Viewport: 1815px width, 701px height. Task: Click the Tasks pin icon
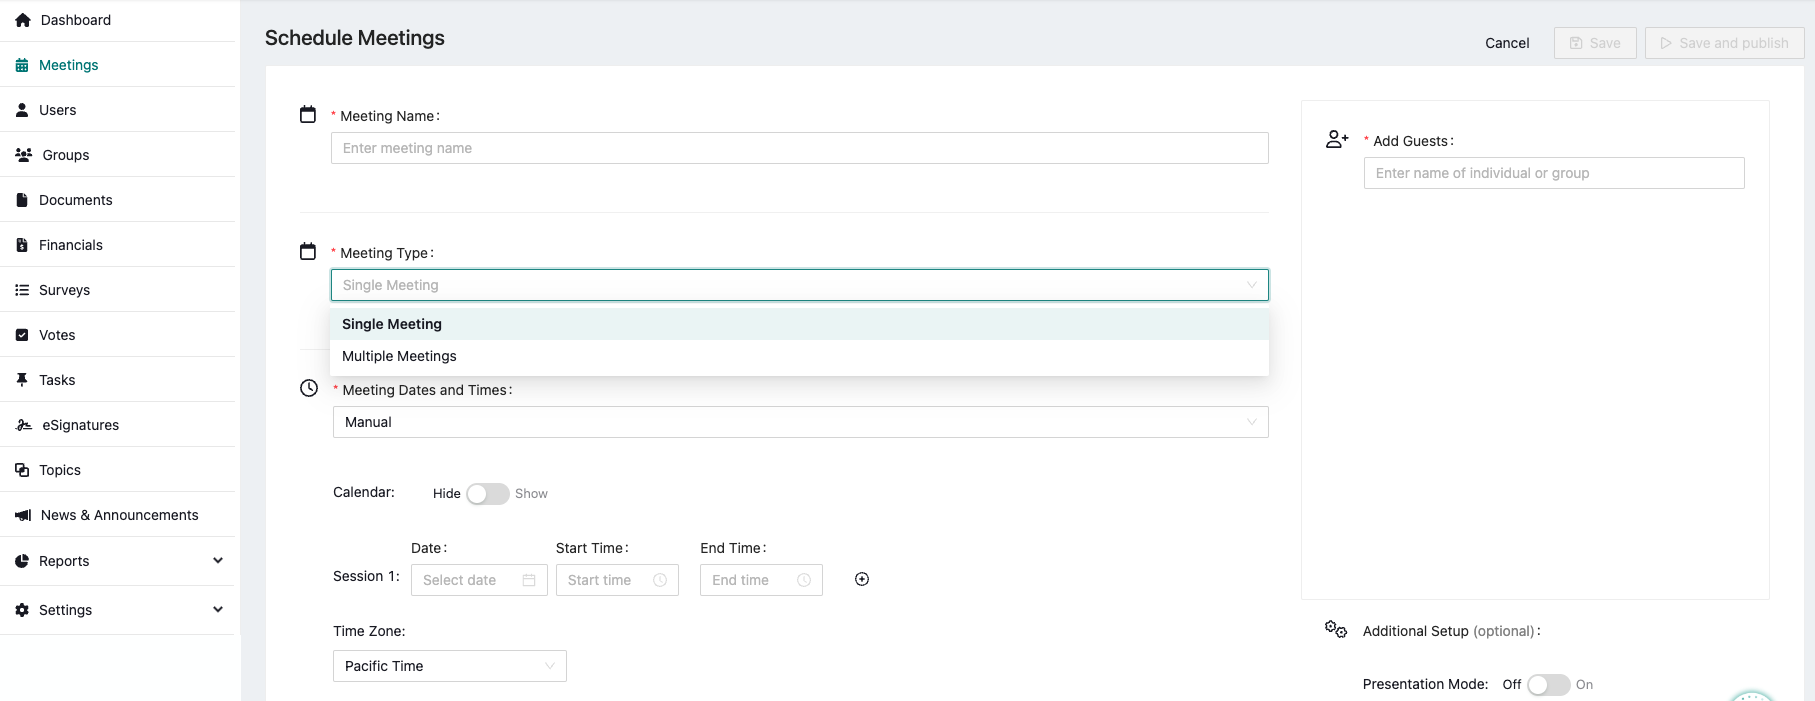22,380
